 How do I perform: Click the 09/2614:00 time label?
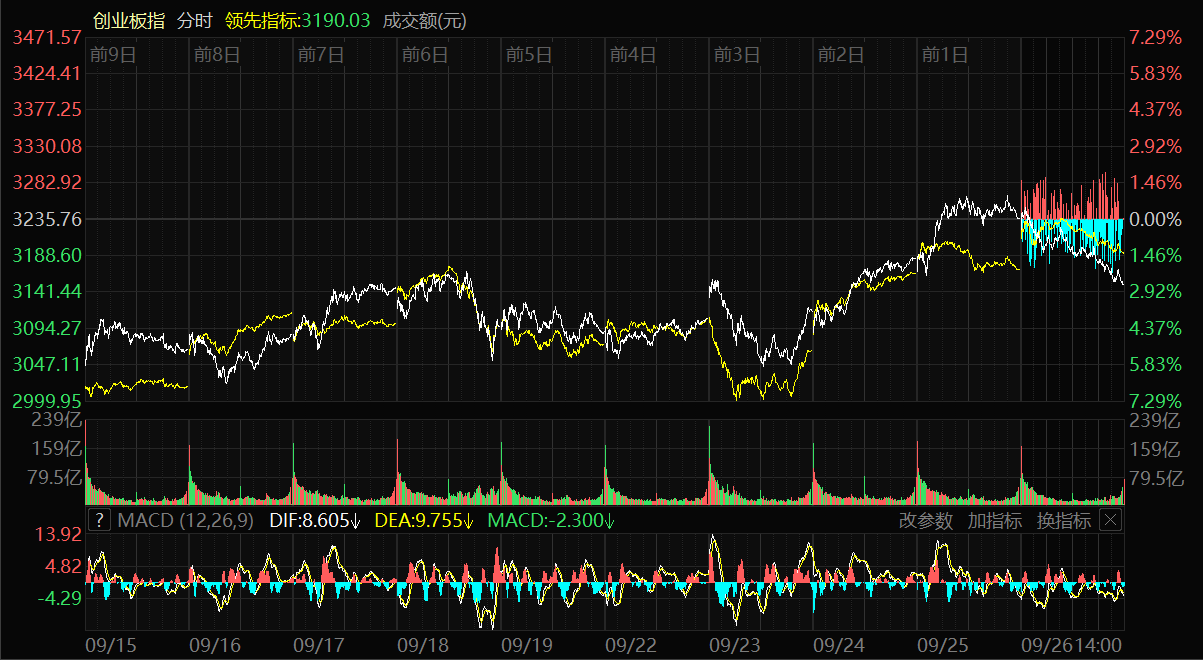(x=1073, y=646)
